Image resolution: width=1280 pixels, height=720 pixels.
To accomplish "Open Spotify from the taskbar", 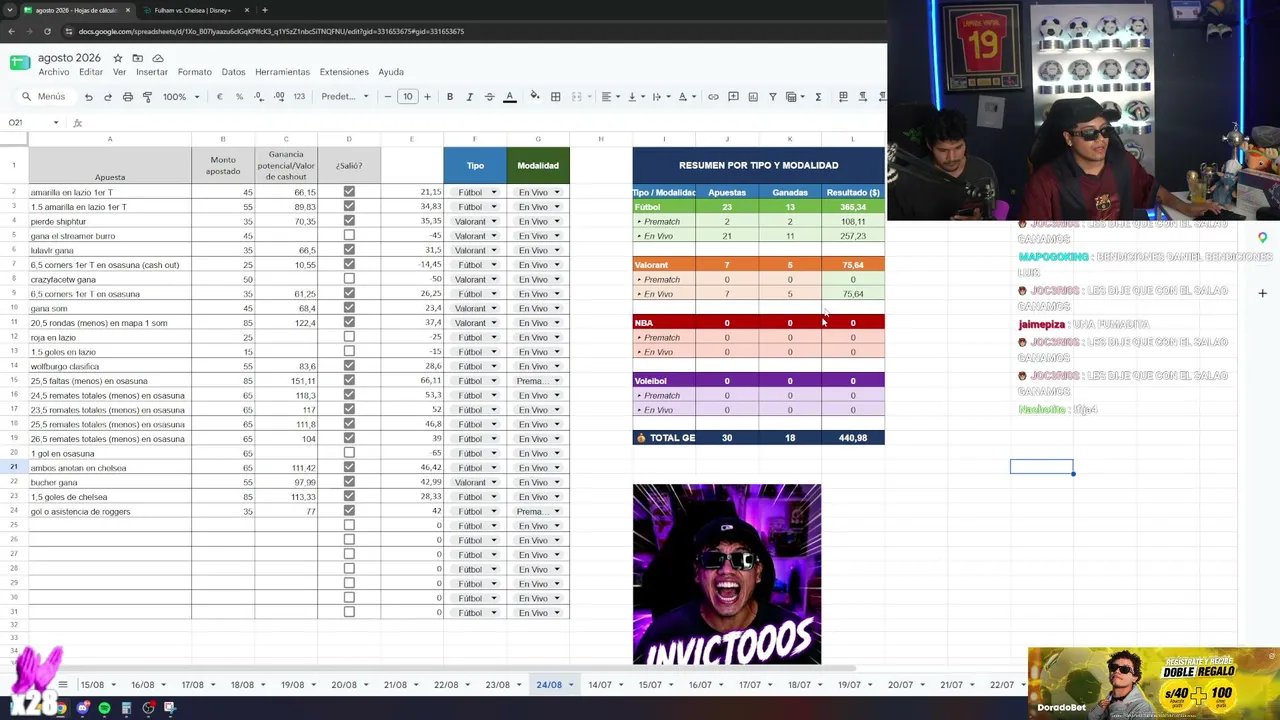I will [104, 708].
